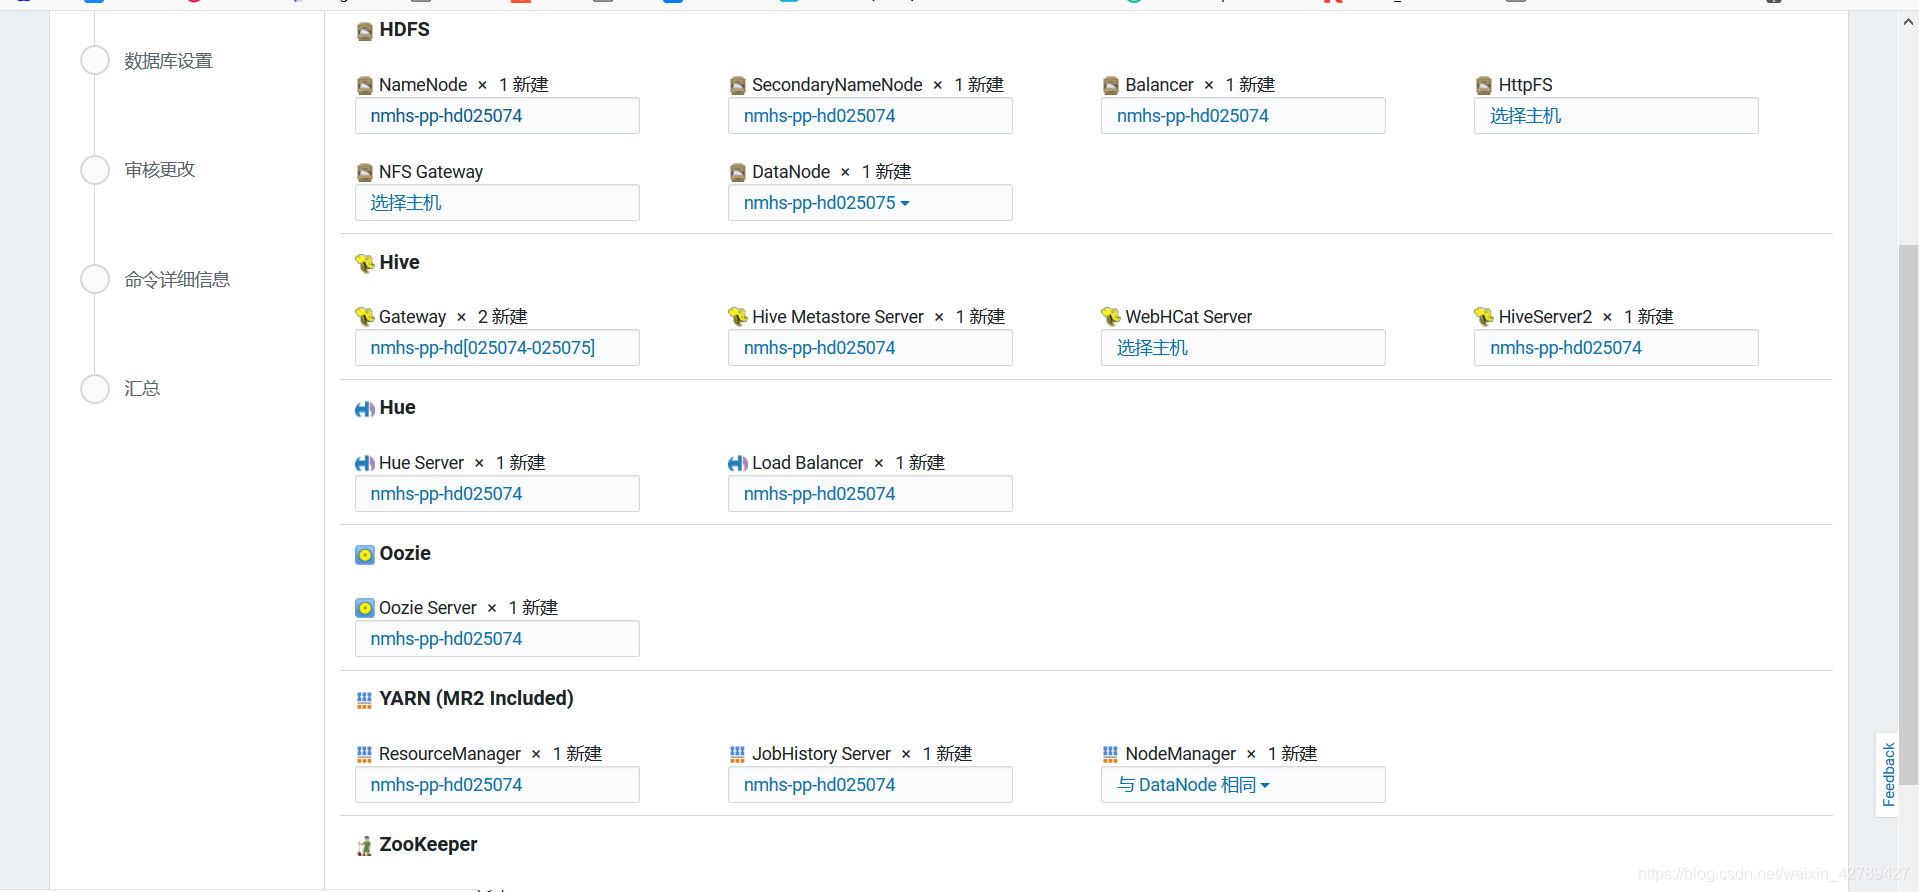This screenshot has height=892, width=1919.
Task: Click the Hive service bee icon
Action: 365,263
